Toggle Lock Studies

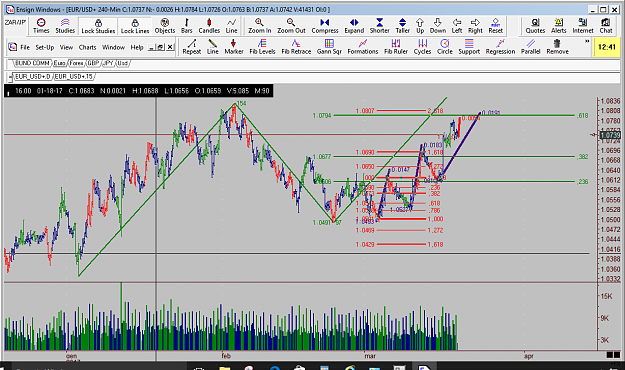pos(98,26)
